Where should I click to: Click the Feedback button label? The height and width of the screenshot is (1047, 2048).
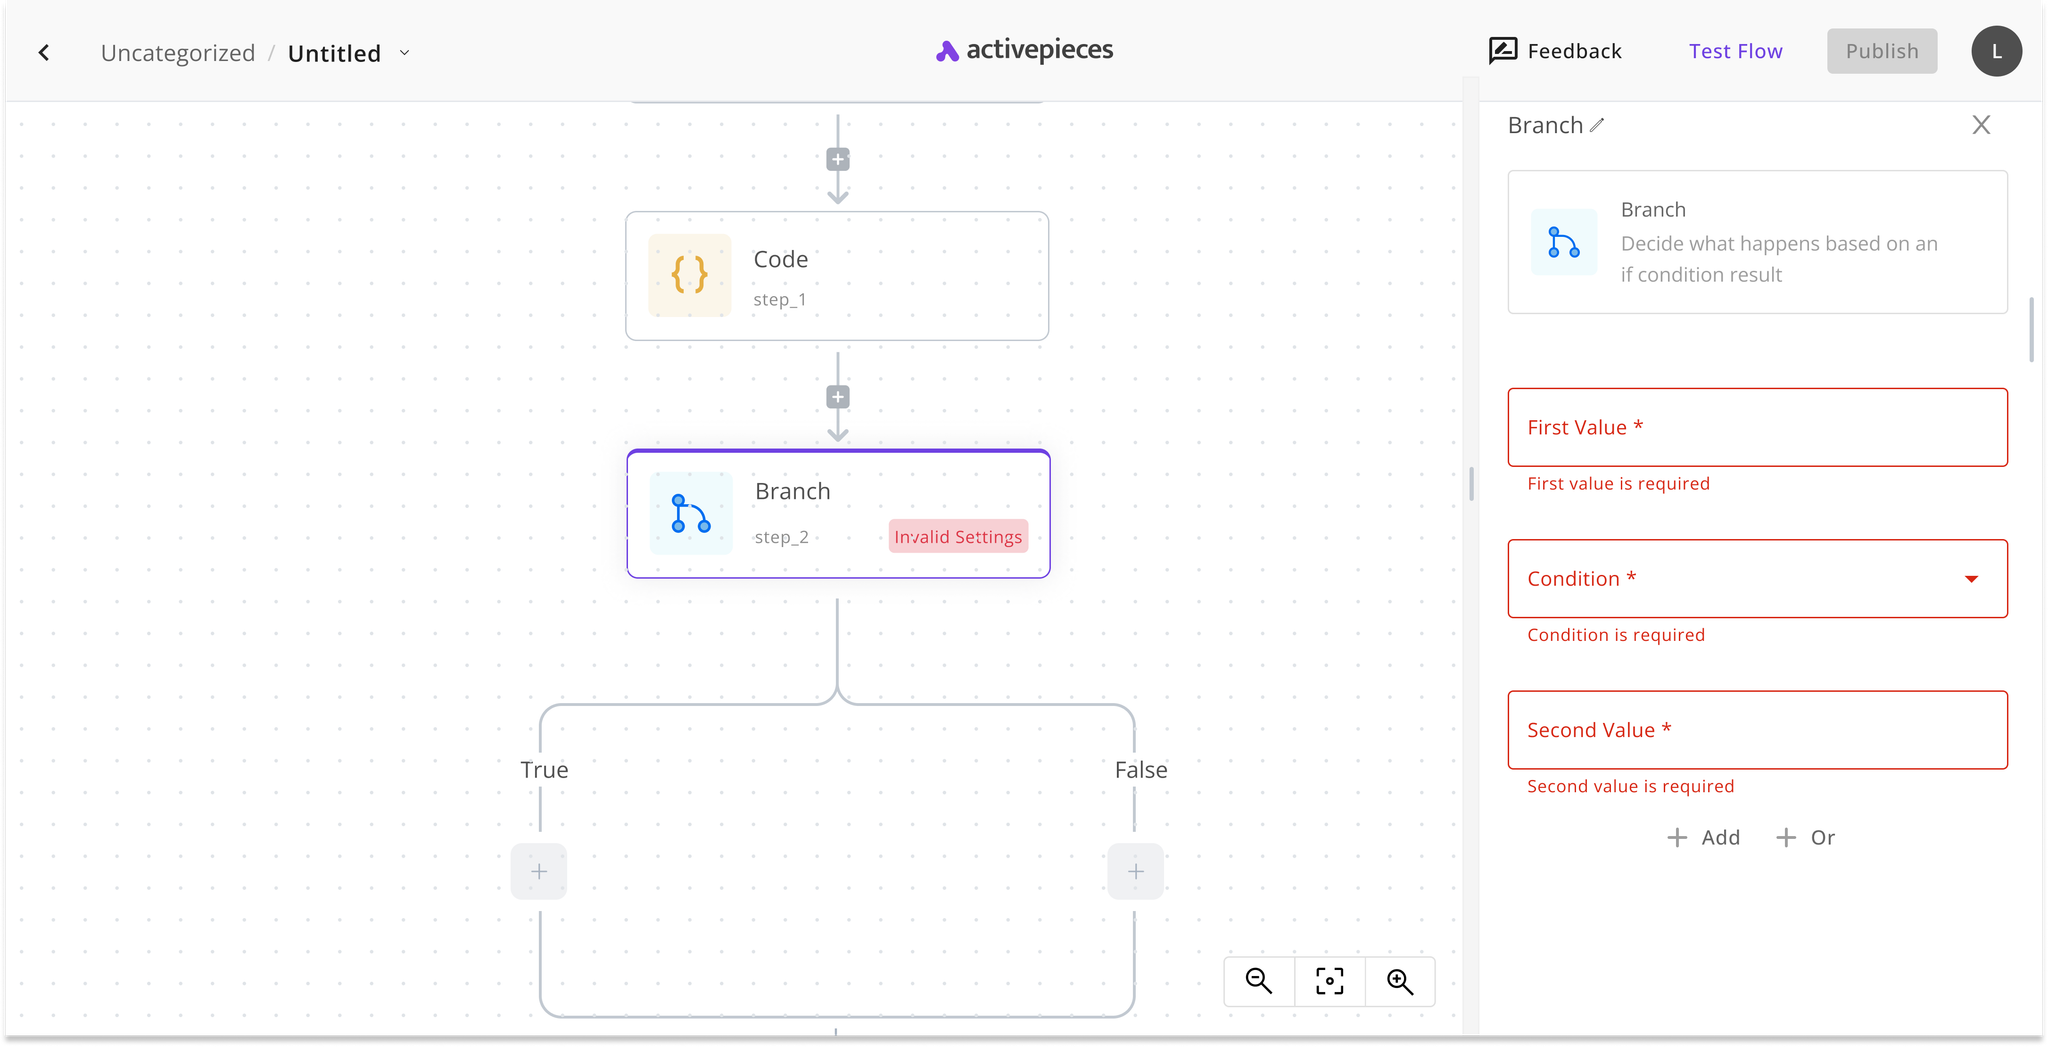(x=1574, y=51)
